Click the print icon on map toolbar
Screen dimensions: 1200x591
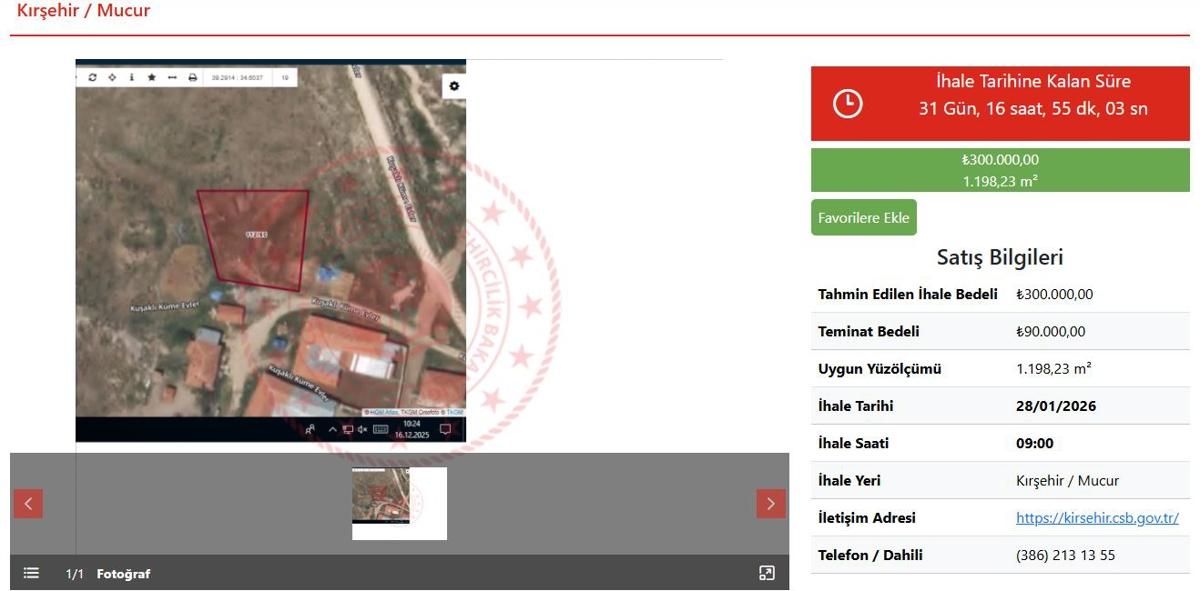coord(193,77)
